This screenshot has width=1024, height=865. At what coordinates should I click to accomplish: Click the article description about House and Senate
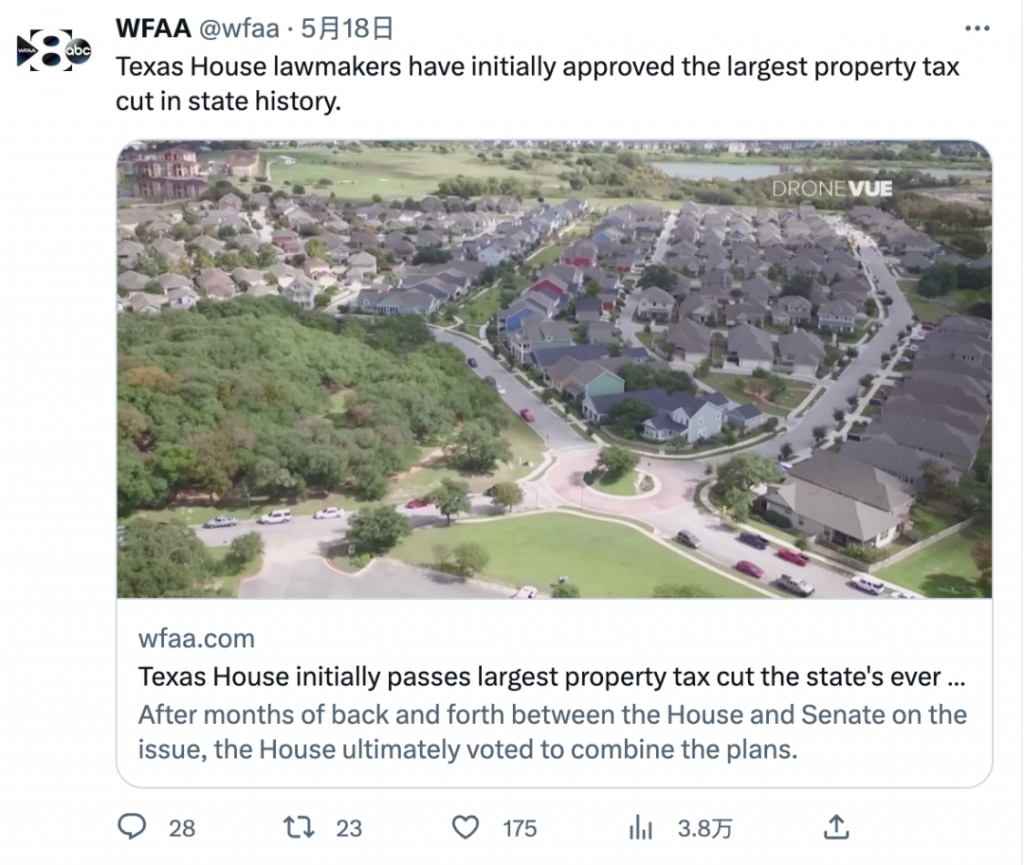[552, 732]
